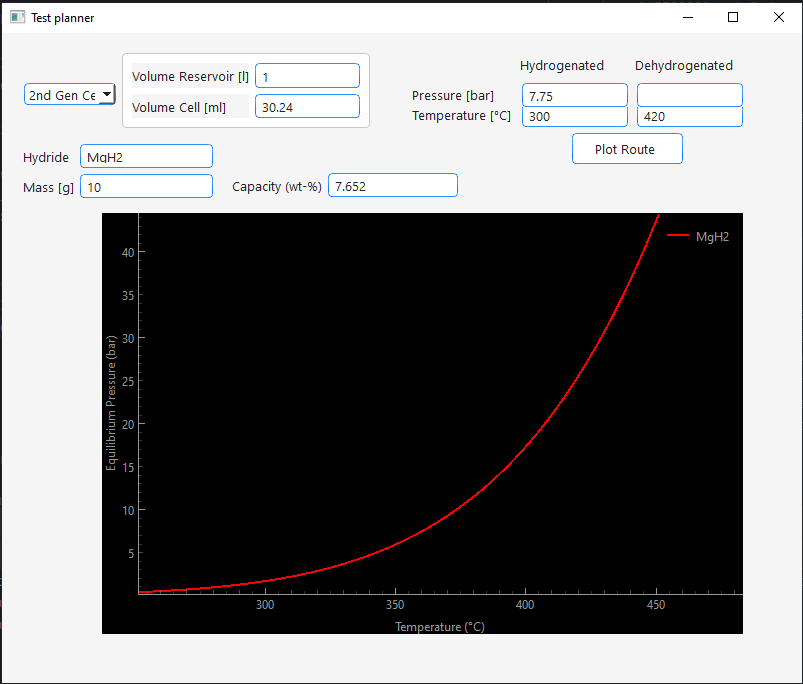Click the Hydride field containing MgH2
This screenshot has width=803, height=684.
click(x=146, y=156)
